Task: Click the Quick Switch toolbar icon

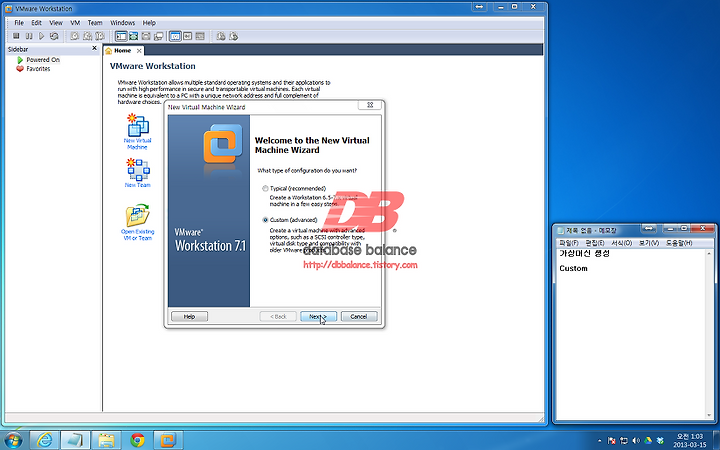Action: click(146, 36)
